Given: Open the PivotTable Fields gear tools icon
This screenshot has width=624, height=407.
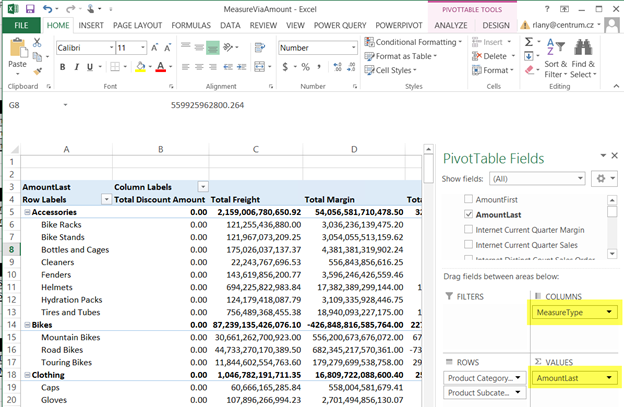Looking at the screenshot, I should pos(601,178).
